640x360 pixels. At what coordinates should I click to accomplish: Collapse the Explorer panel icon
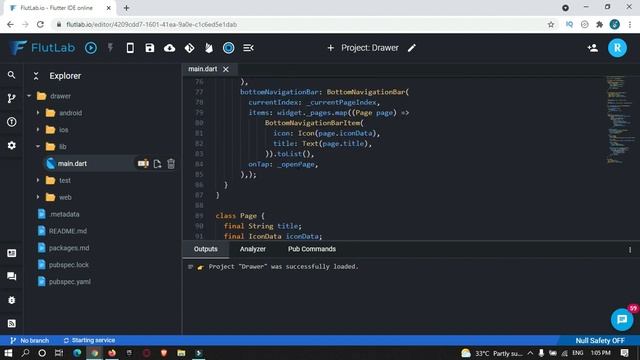click(36, 76)
